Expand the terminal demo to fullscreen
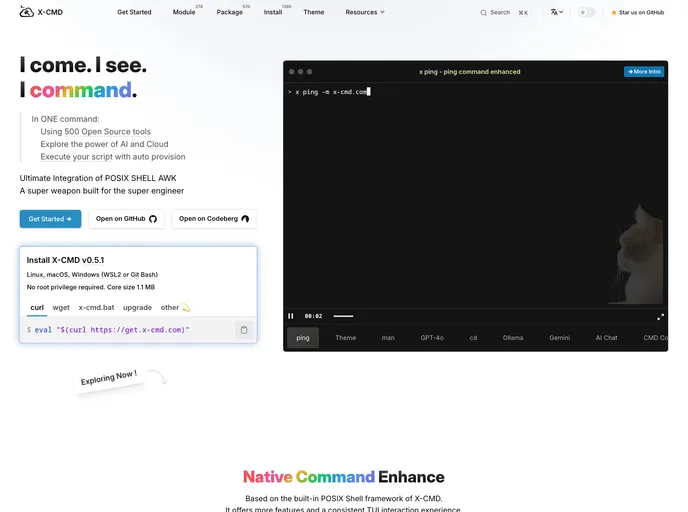The image size is (688, 512). click(660, 317)
